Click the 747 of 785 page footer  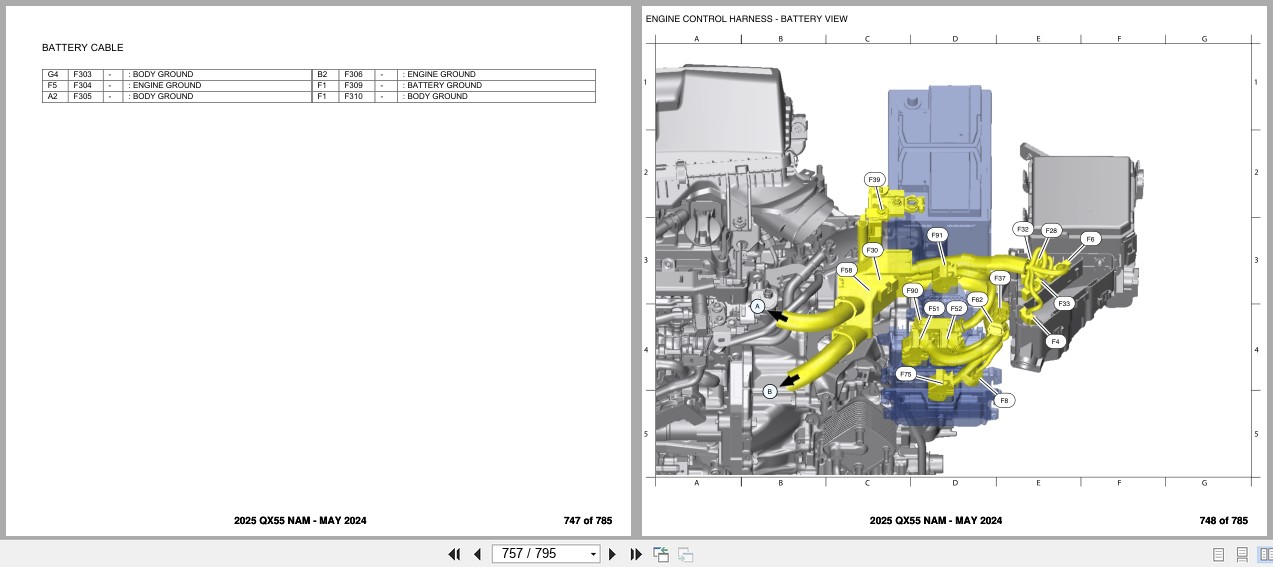[588, 520]
